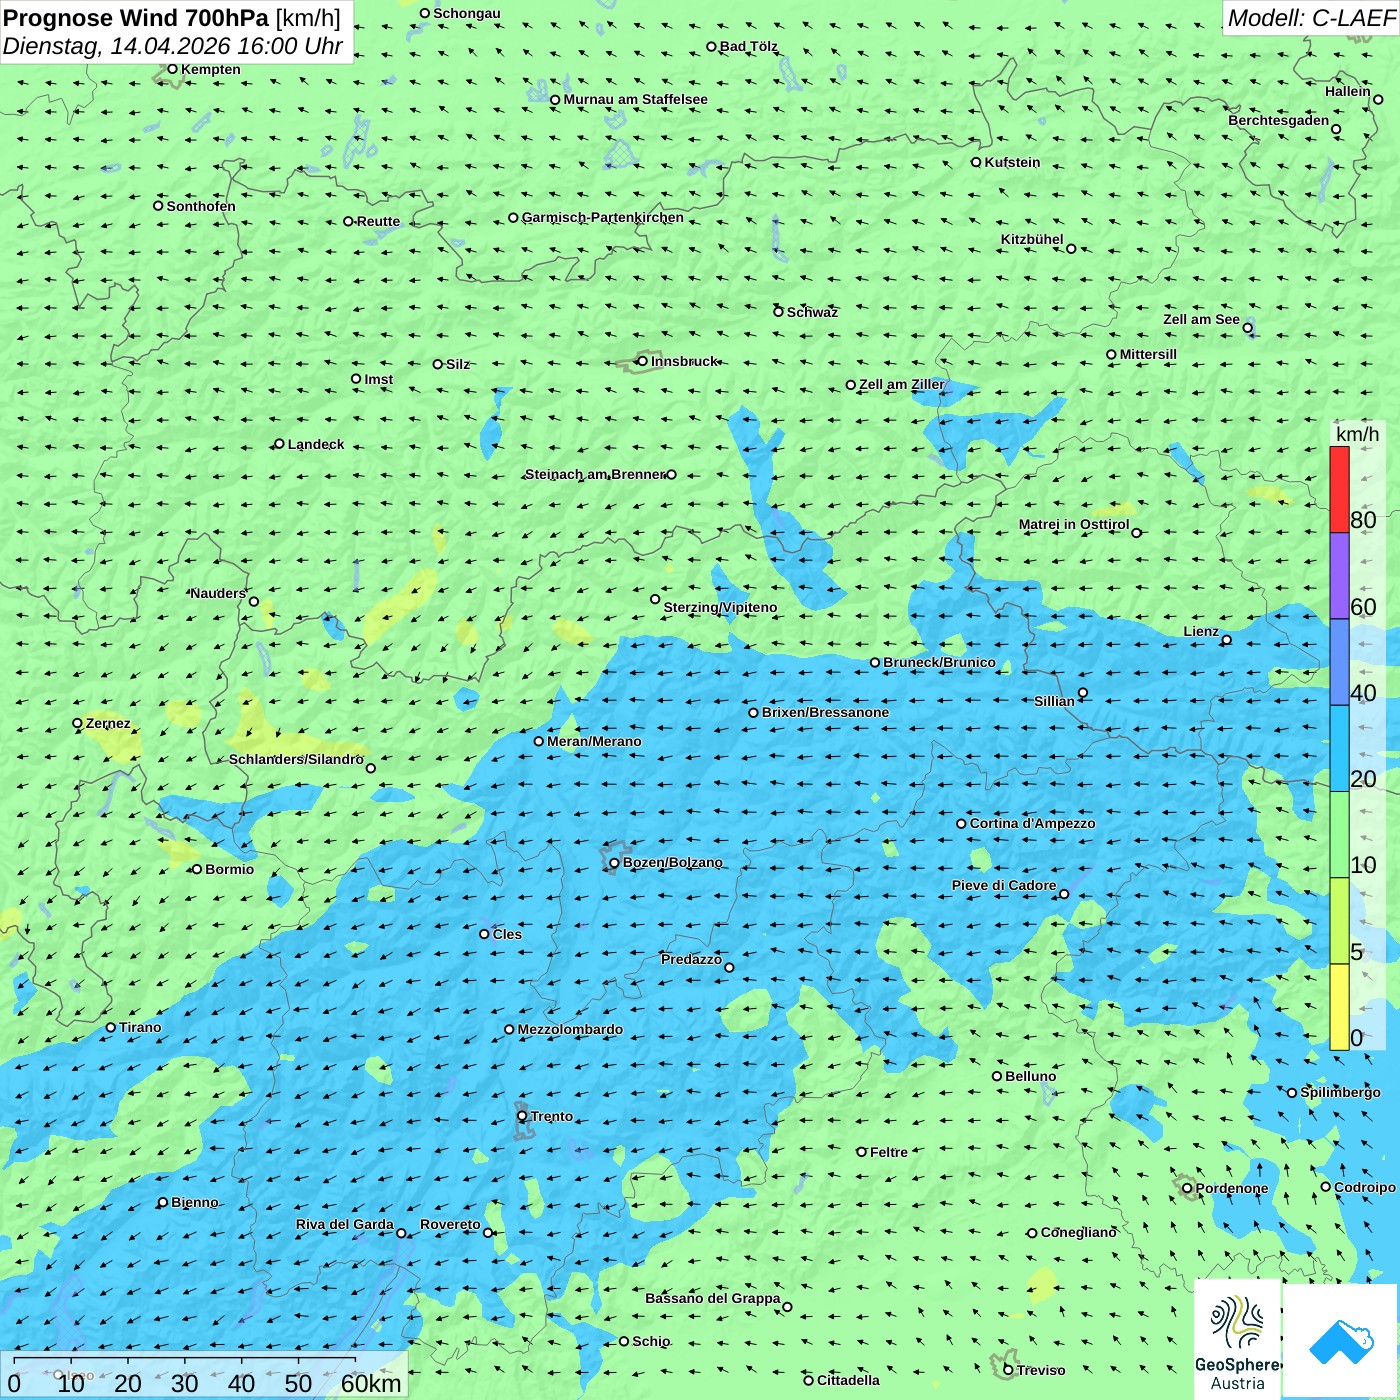The width and height of the screenshot is (1400, 1400).
Task: Click the Trento city marker
Action: point(522,1116)
